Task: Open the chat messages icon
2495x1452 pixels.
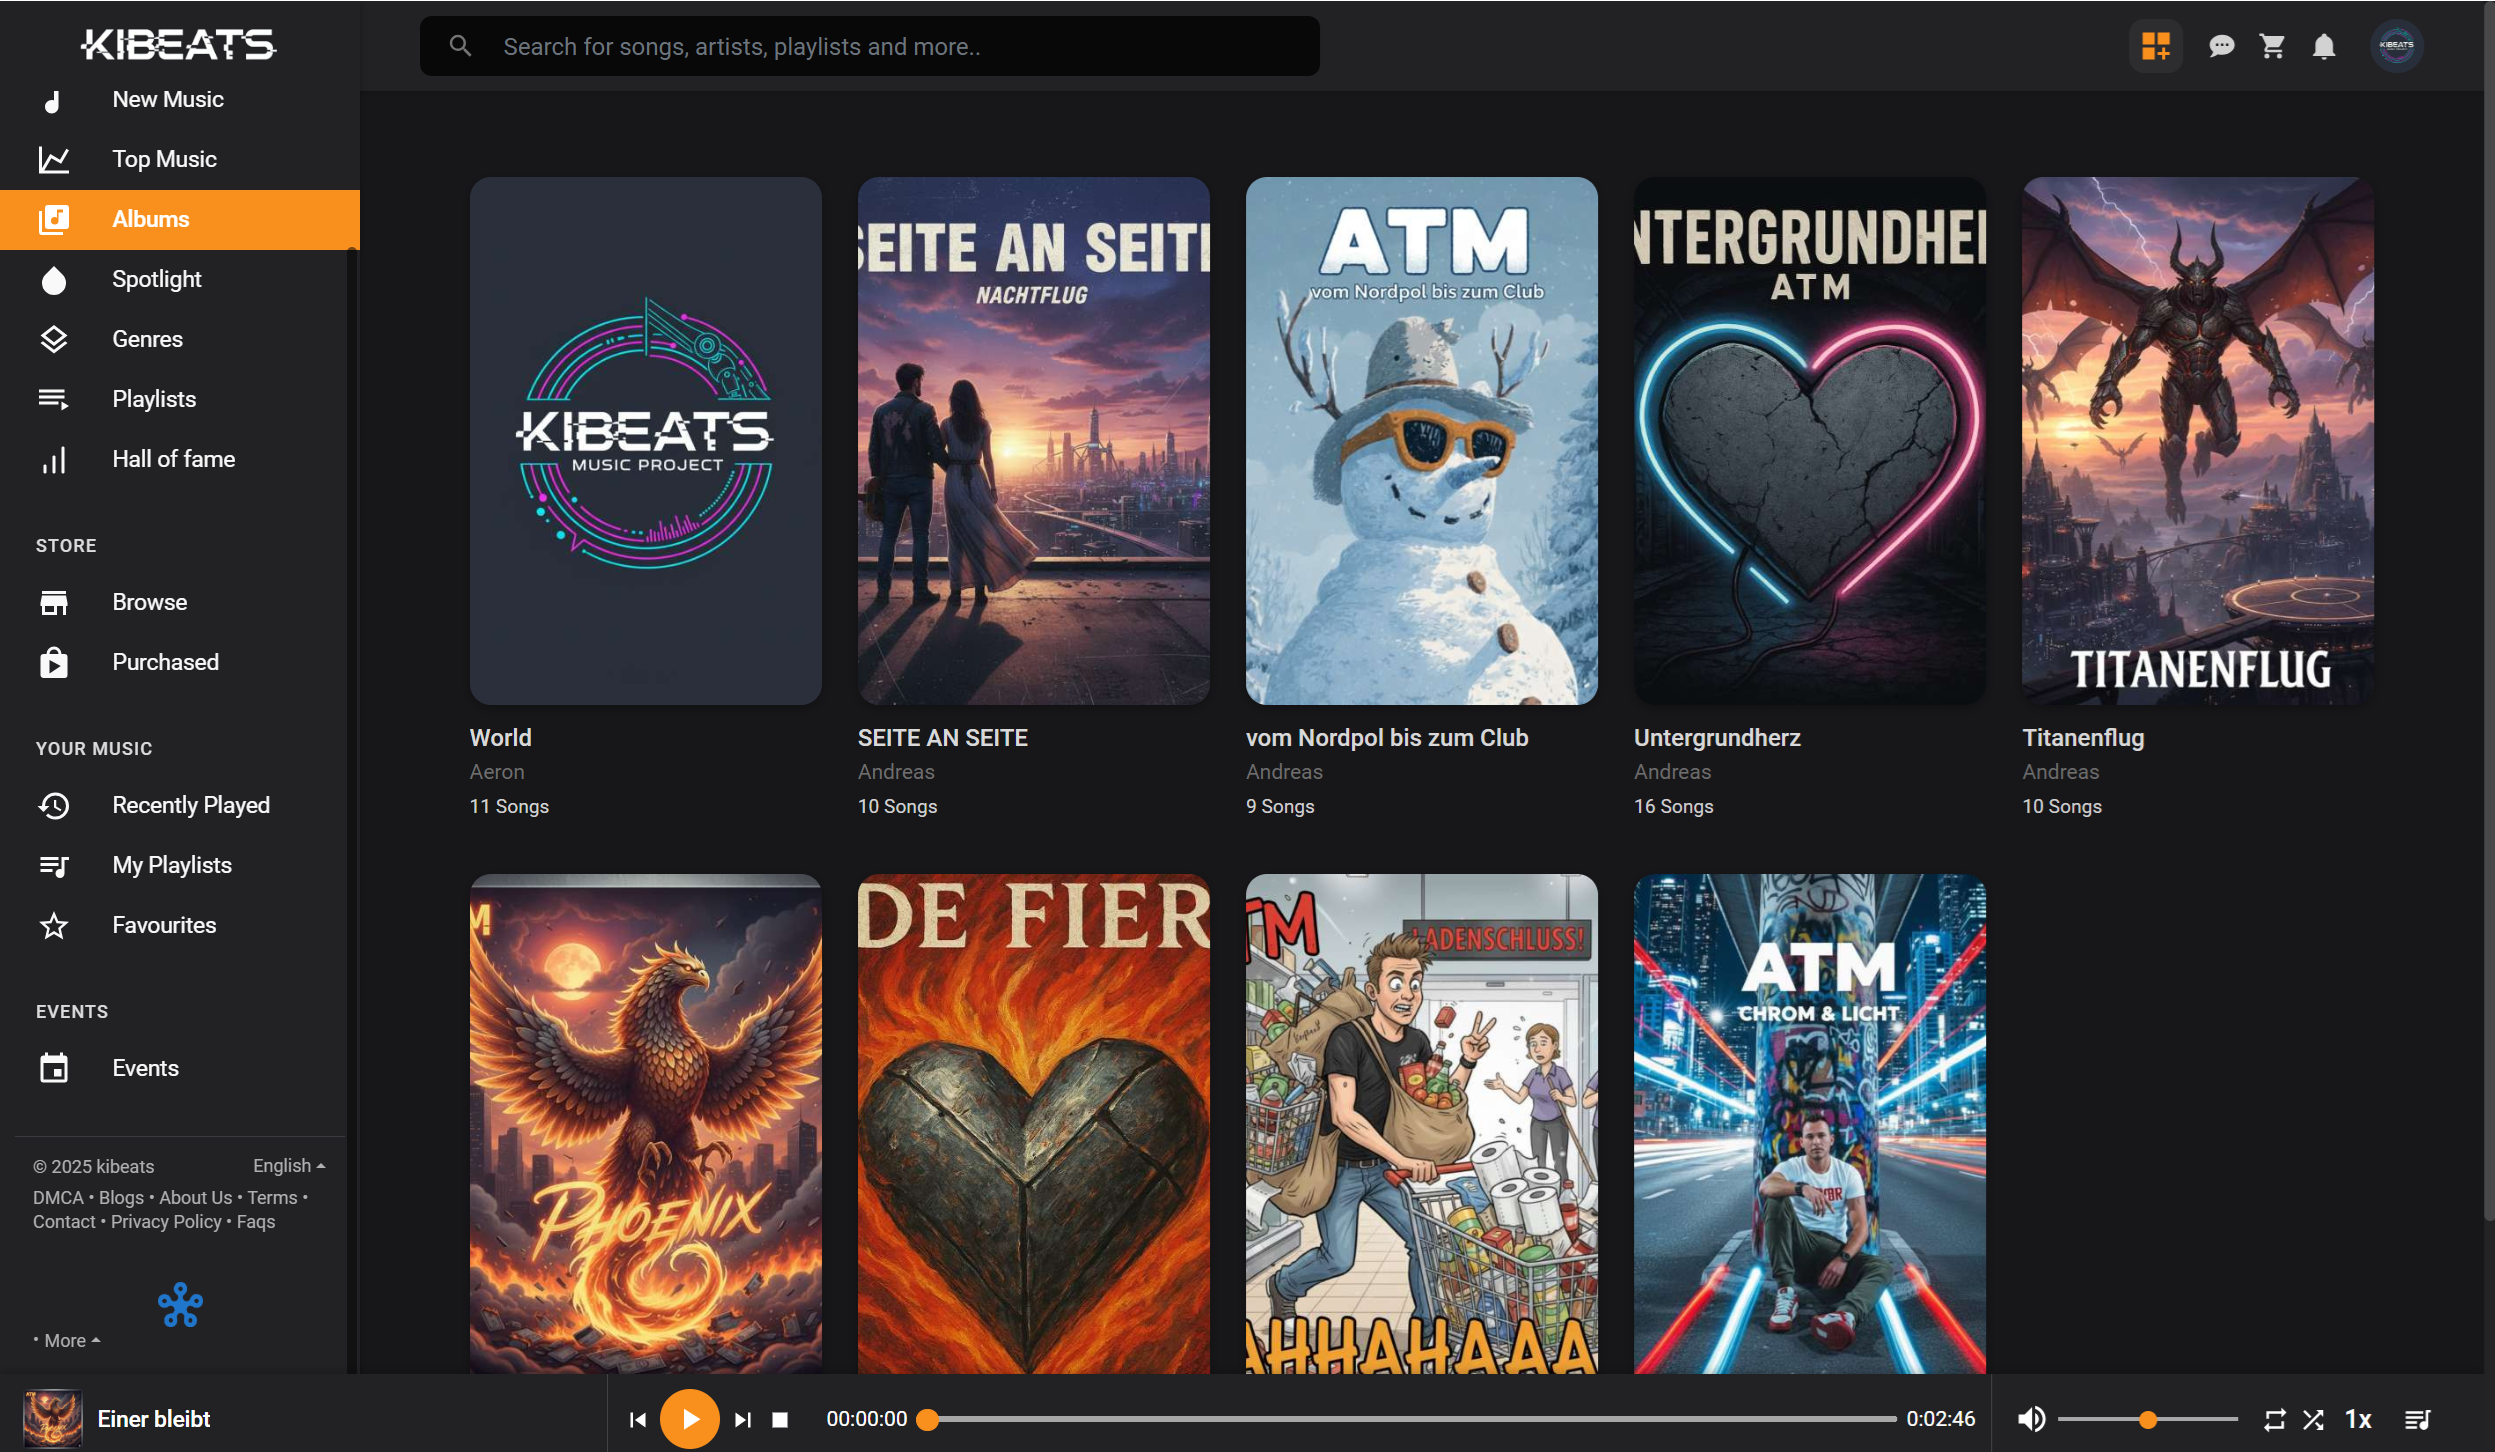Action: (x=2221, y=46)
